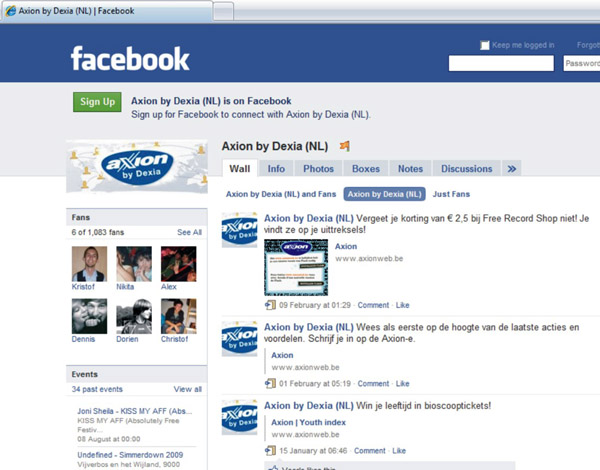Tick the Keep me logged in checkbox
The height and width of the screenshot is (470, 600).
click(x=485, y=45)
